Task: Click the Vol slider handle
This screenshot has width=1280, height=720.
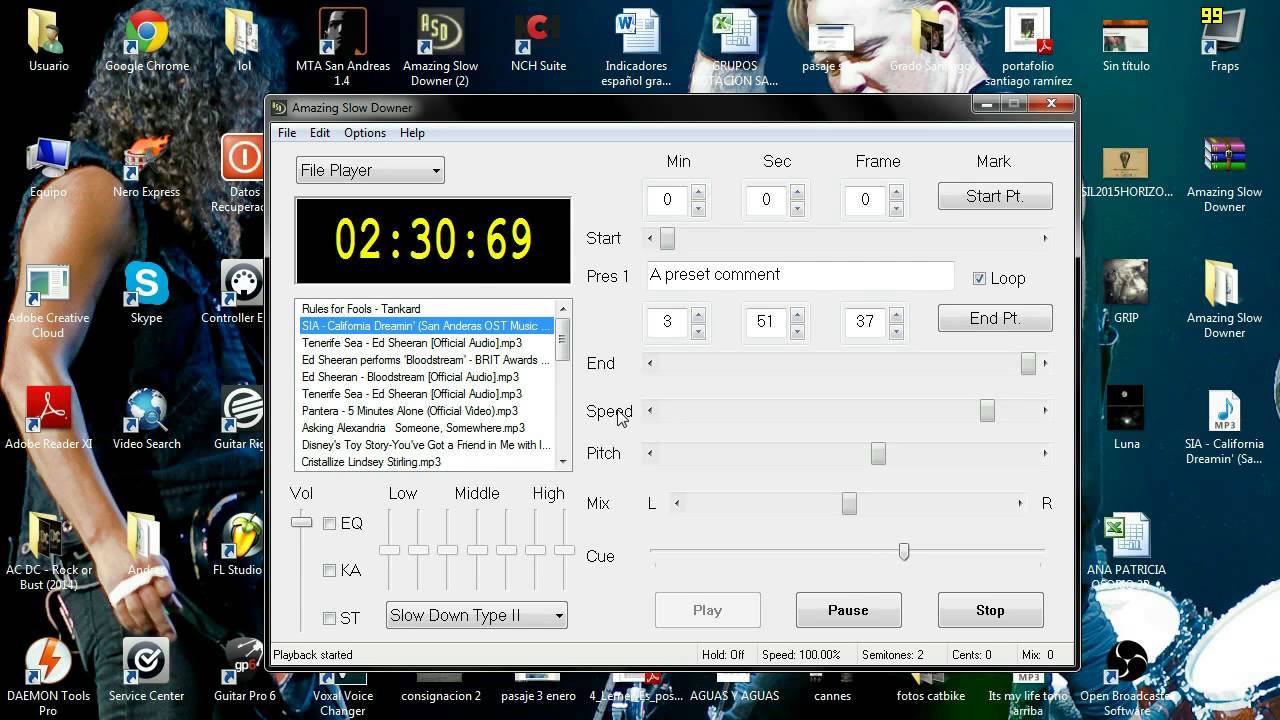Action: coord(301,522)
